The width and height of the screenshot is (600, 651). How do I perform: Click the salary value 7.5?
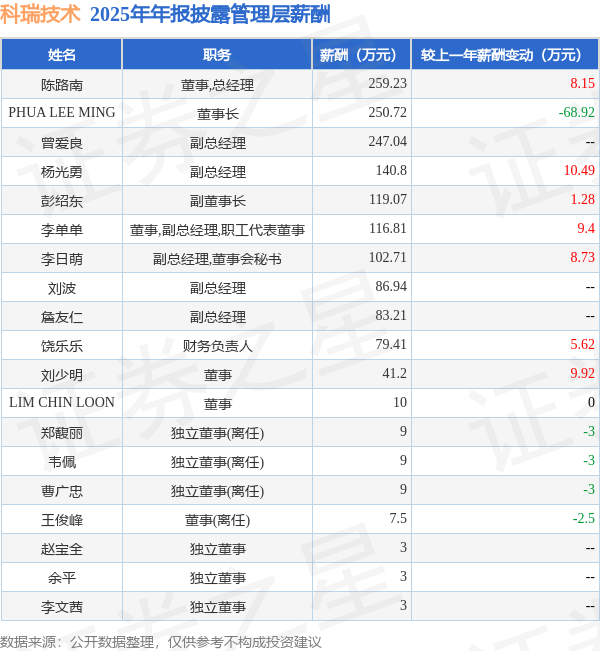click(398, 519)
